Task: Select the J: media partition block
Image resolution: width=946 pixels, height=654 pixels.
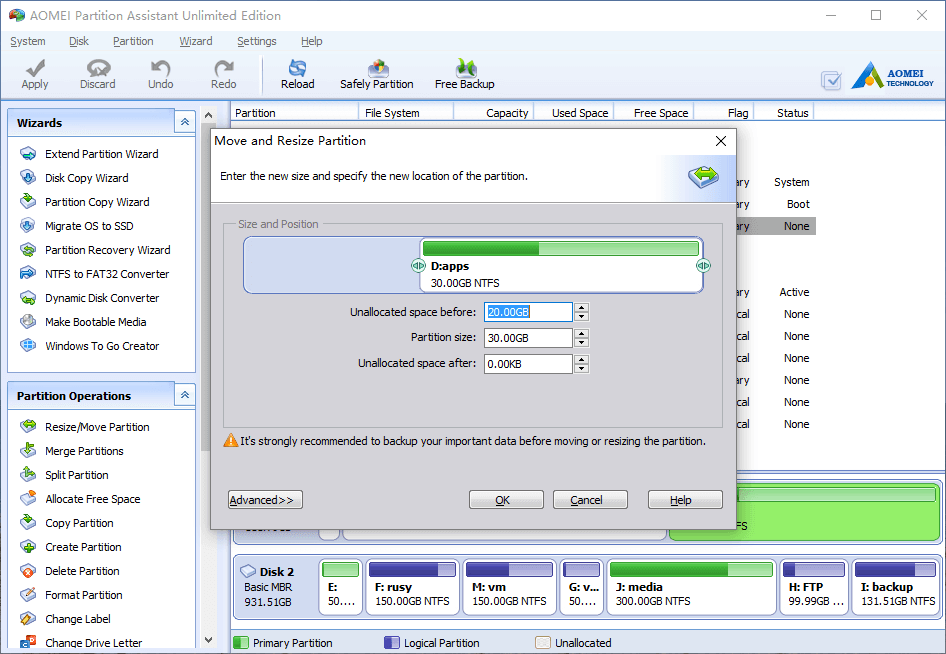Action: coord(691,586)
